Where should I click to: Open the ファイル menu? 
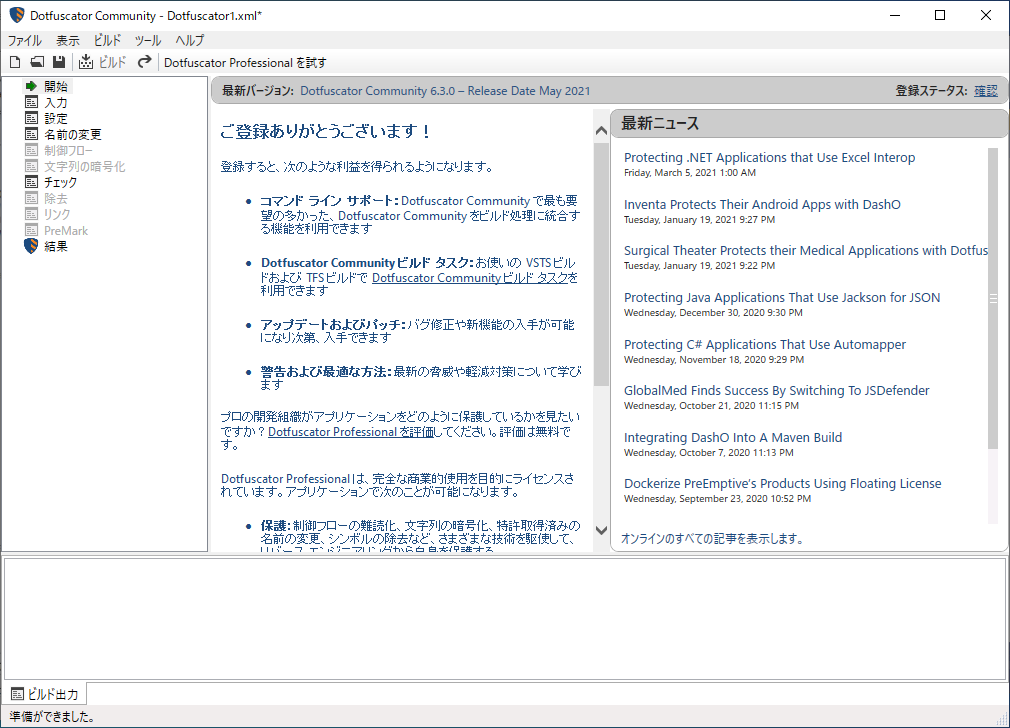click(24, 40)
